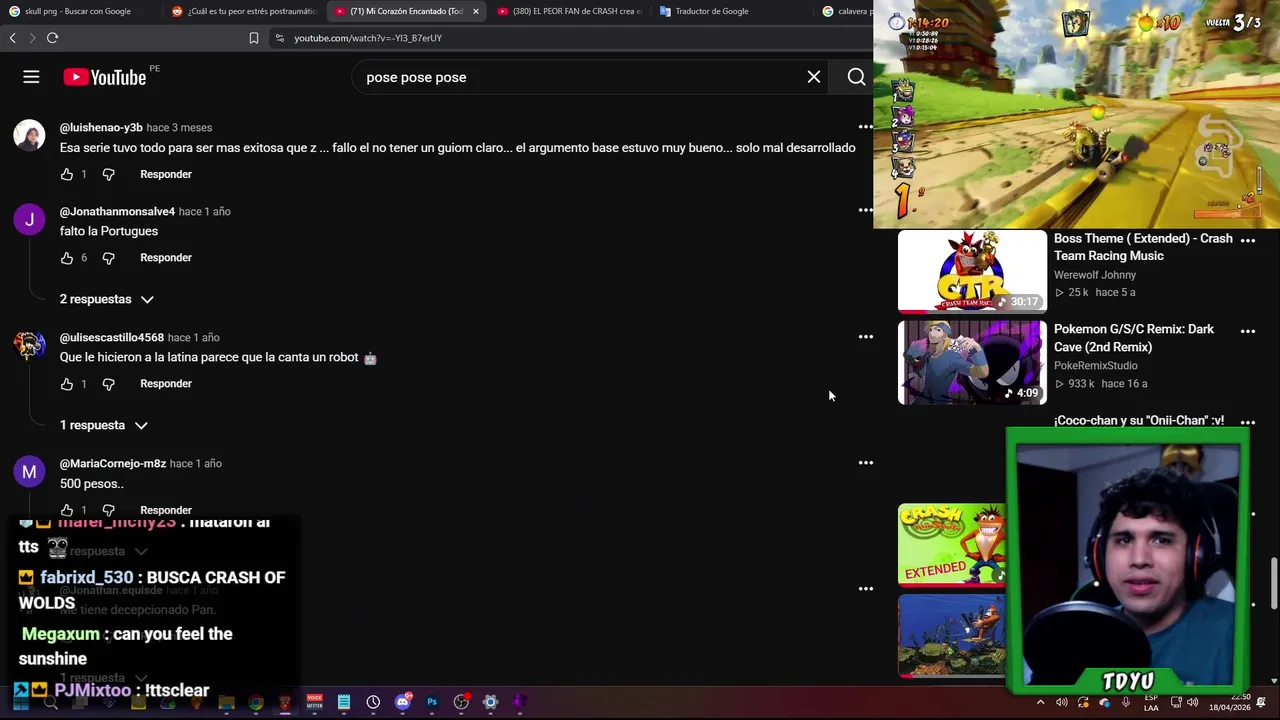Open options menu for @ulisescastillo4568 comment
The image size is (1280, 720).
coord(866,337)
